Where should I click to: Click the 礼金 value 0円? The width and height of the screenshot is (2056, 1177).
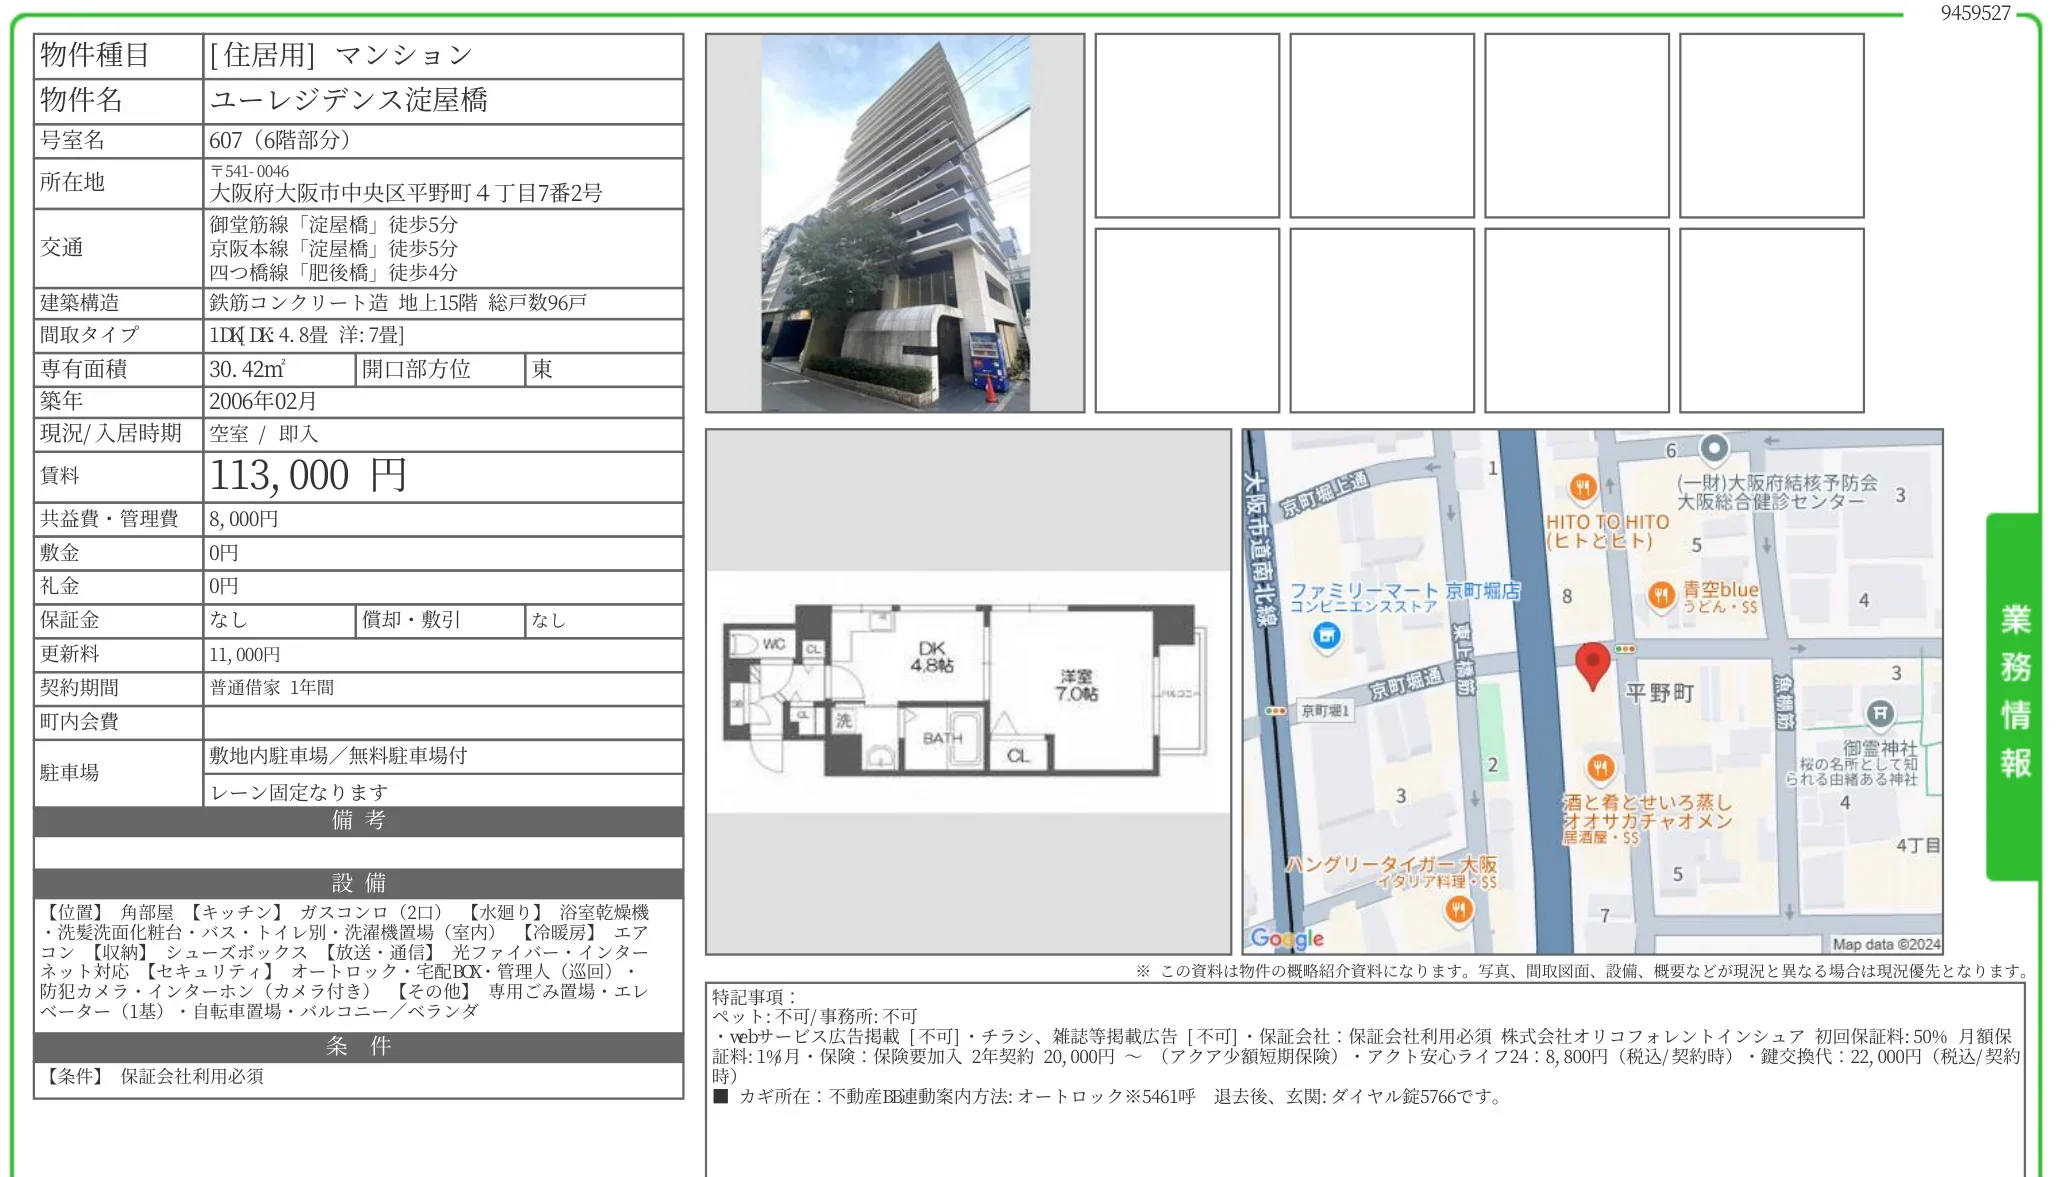[224, 586]
